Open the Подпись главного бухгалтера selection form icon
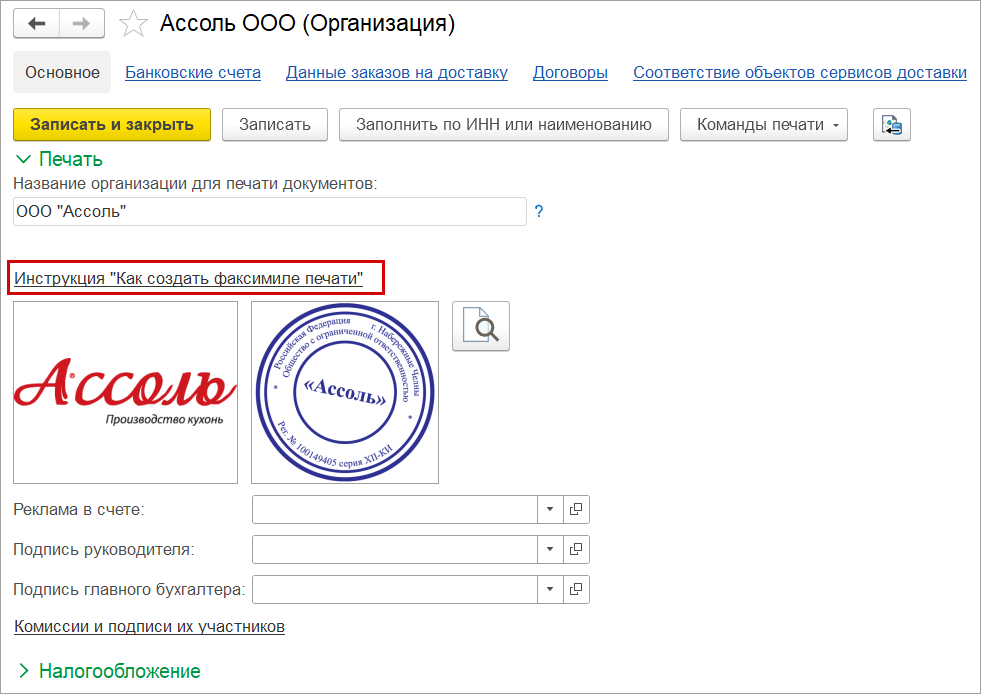 coord(576,590)
